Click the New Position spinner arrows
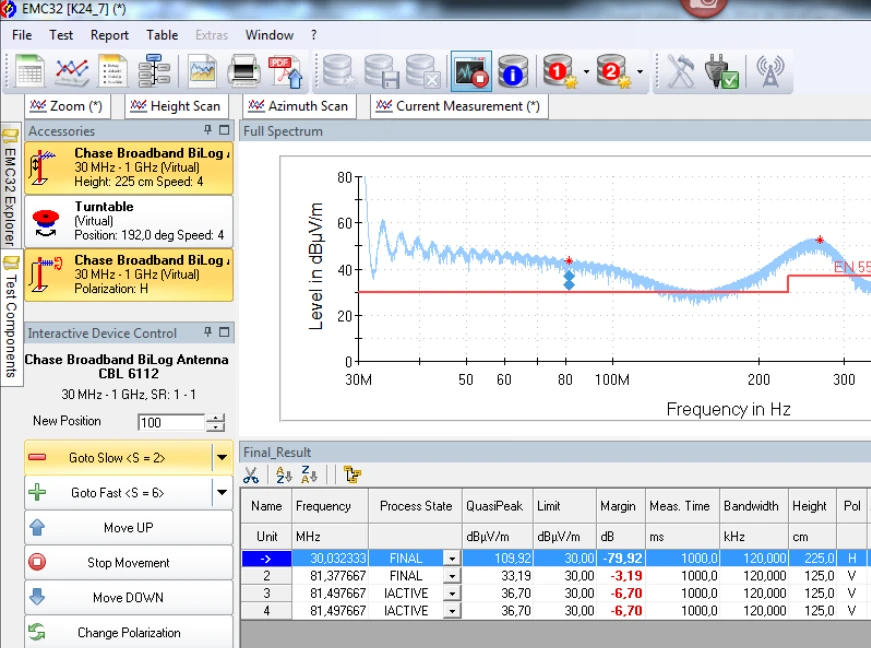This screenshot has height=648, width=871. pos(215,422)
